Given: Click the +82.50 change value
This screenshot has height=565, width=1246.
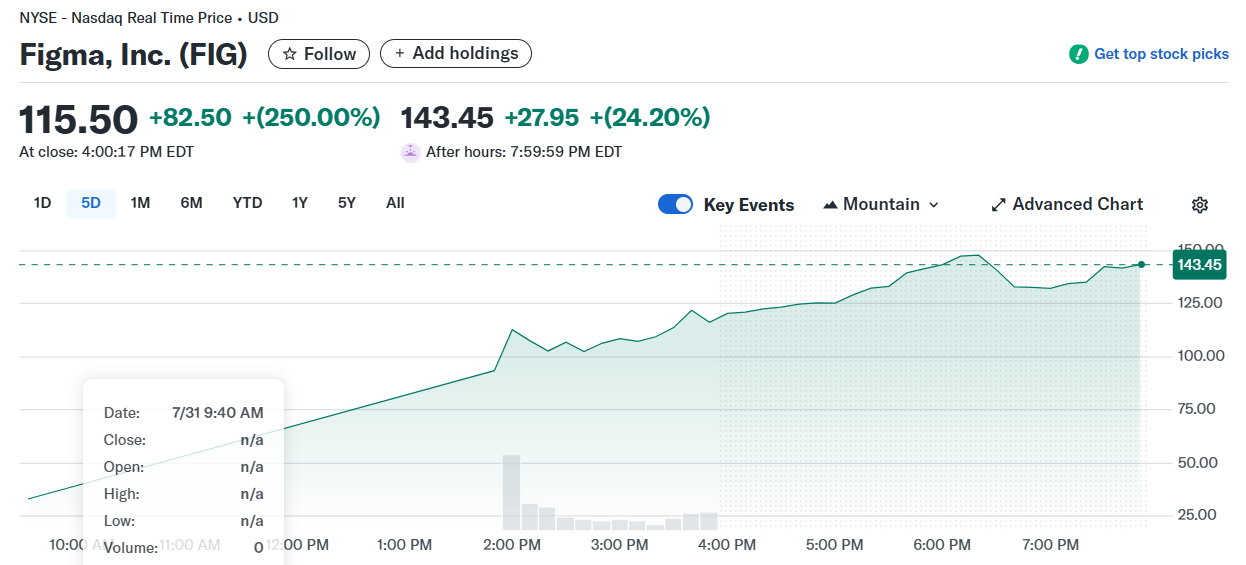Looking at the screenshot, I should [190, 118].
